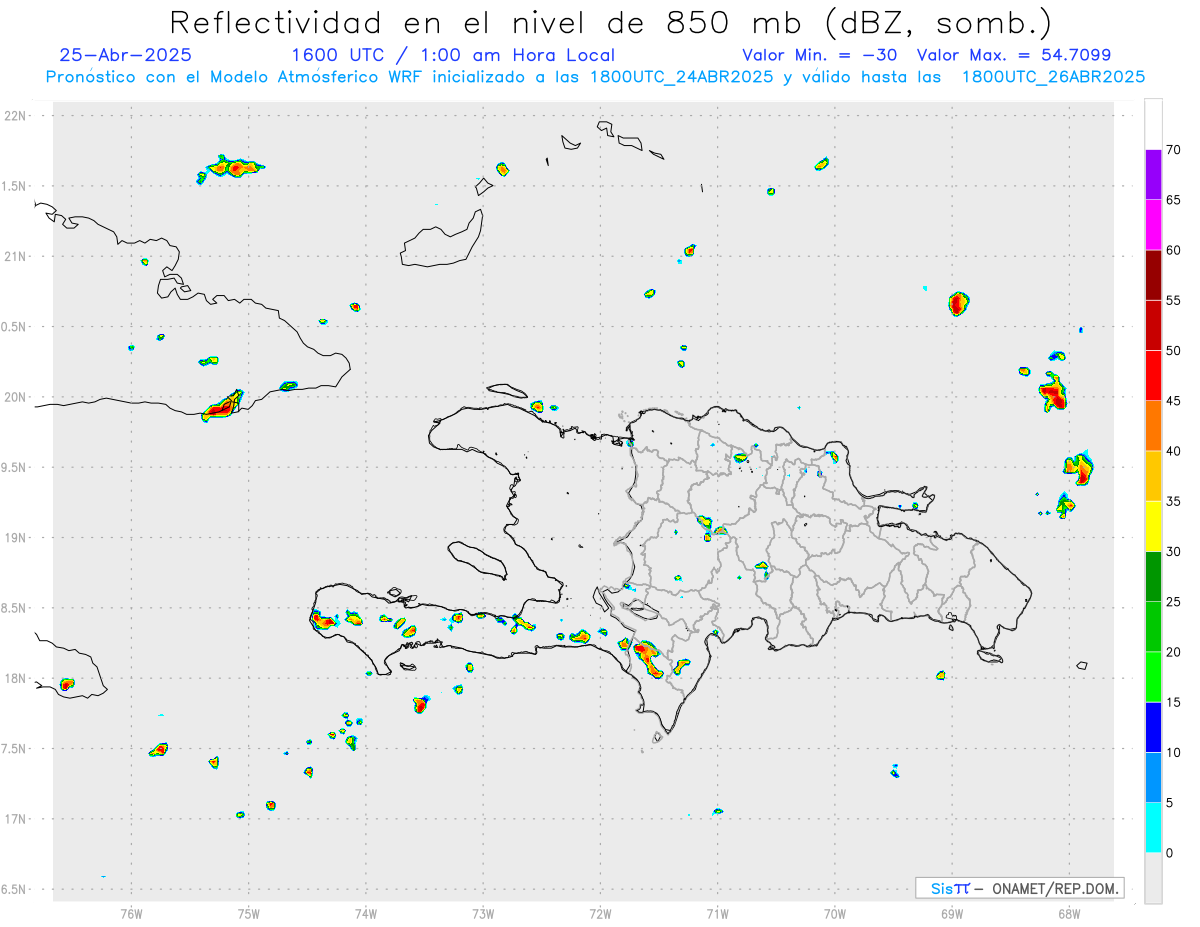Select the yellow 30–35 dBZ colorbar segment
Screen dimensions: 1200x927
[1153, 526]
